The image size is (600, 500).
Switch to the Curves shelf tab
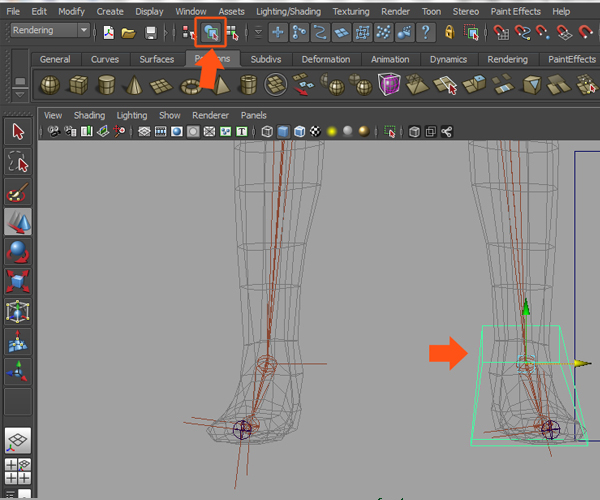(105, 59)
